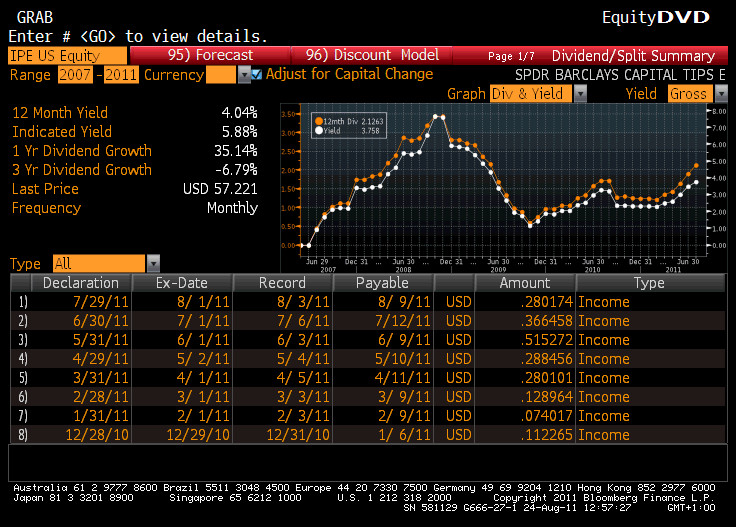Click amount .074017 in the table
This screenshot has height=527, width=736.
click(x=547, y=416)
